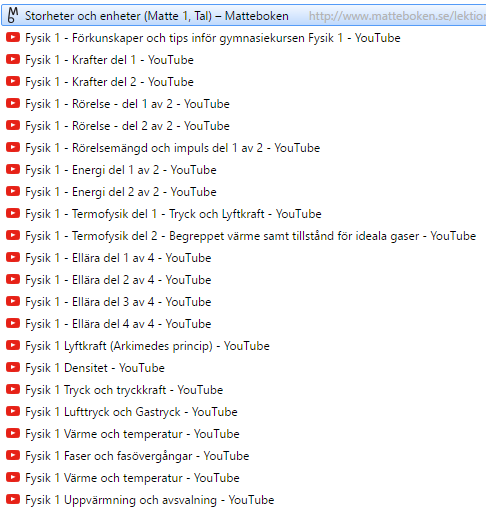Click YouTube icon beside Termofysik del 2
Image resolution: width=488 pixels, height=516 pixels.
13,235
